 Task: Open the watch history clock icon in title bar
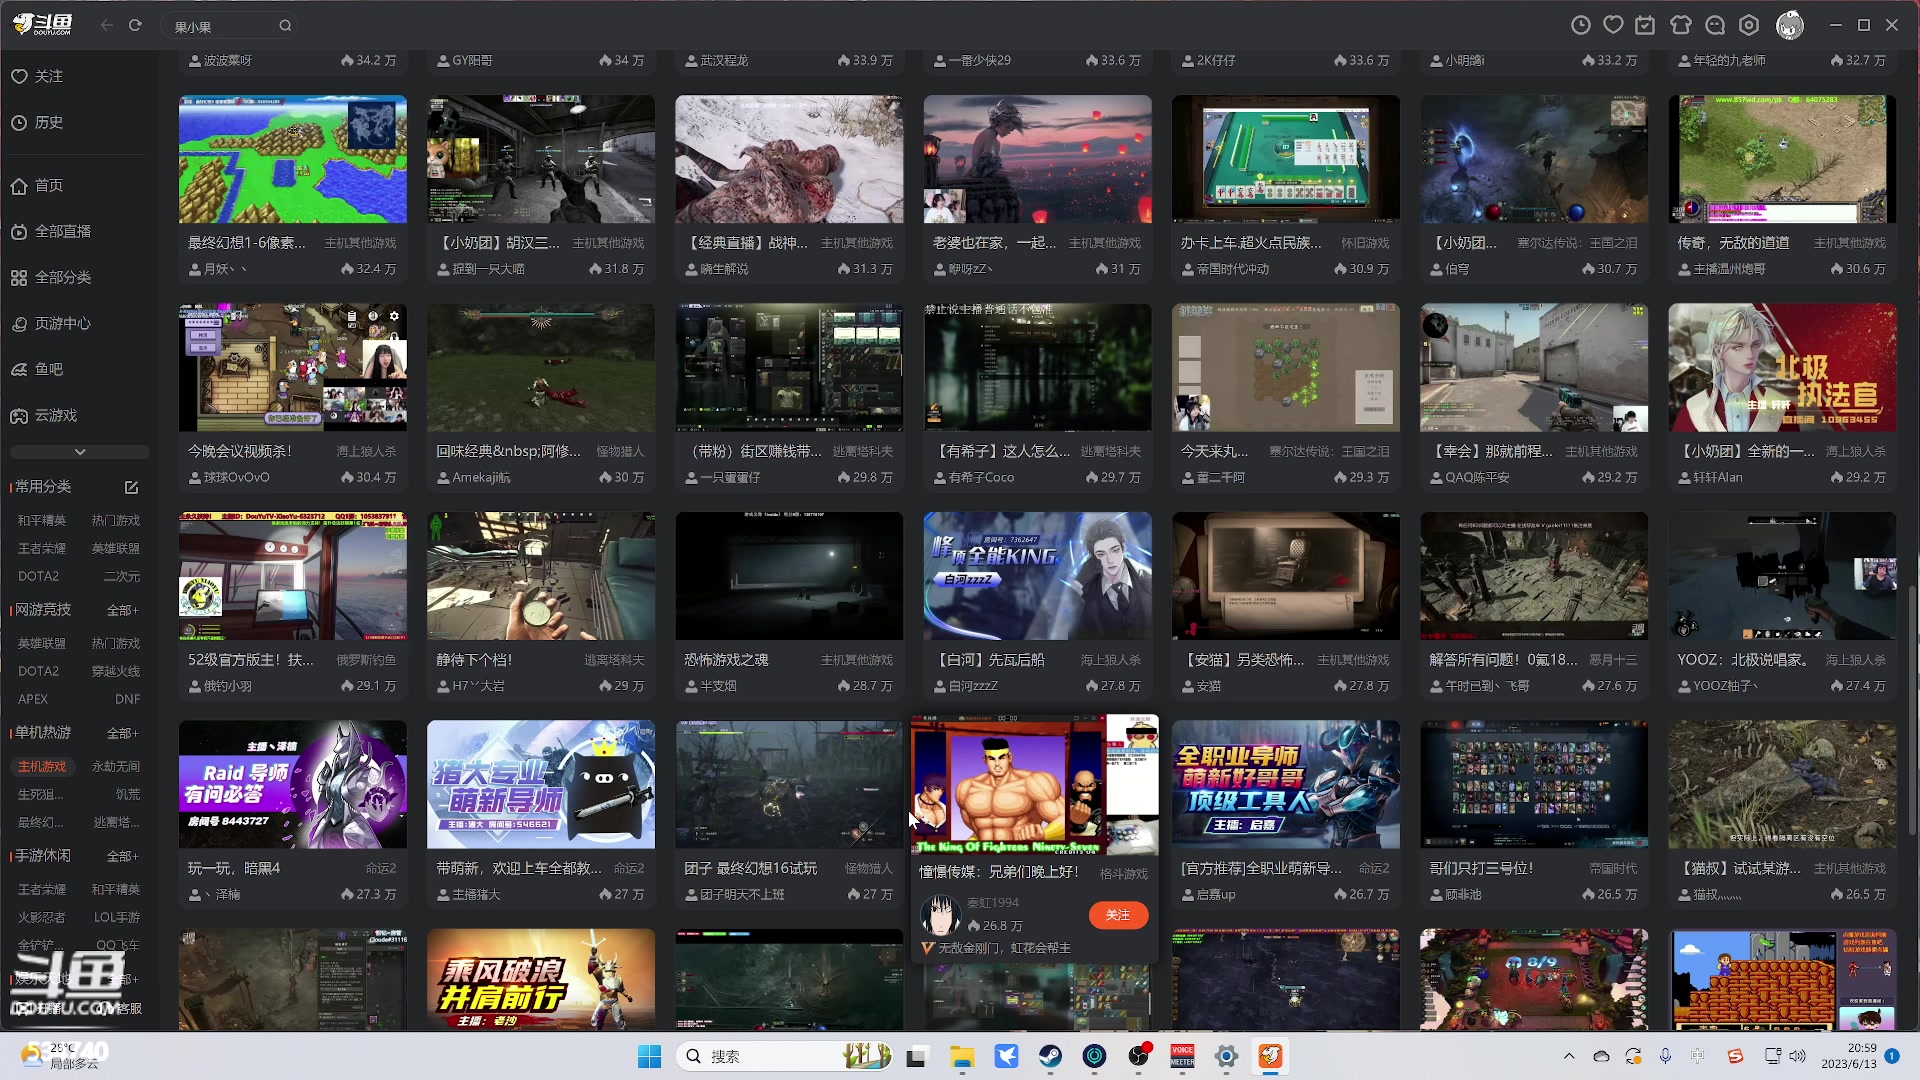point(1580,26)
